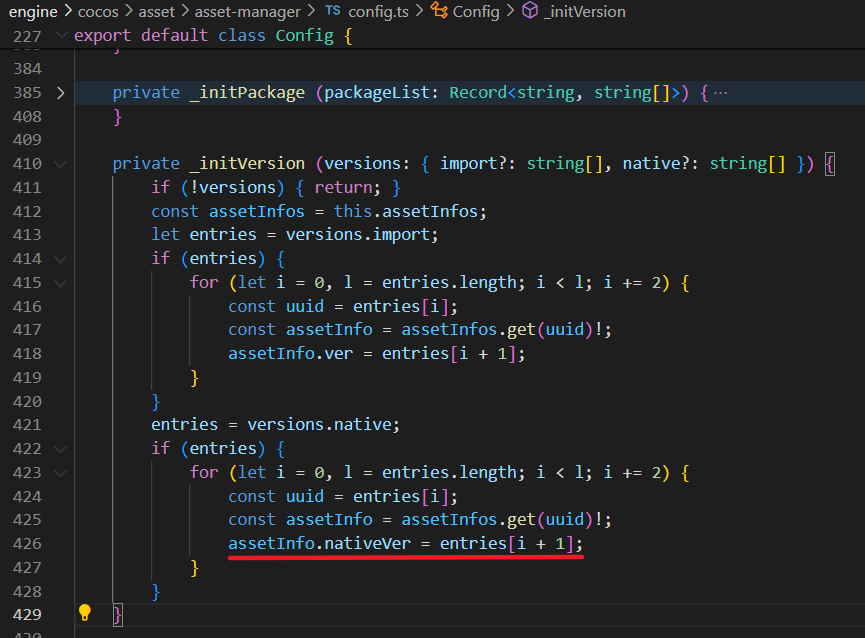The height and width of the screenshot is (638, 865).
Task: Click 'assetInfos.get(uuid)' on line 417
Action: [x=496, y=330]
